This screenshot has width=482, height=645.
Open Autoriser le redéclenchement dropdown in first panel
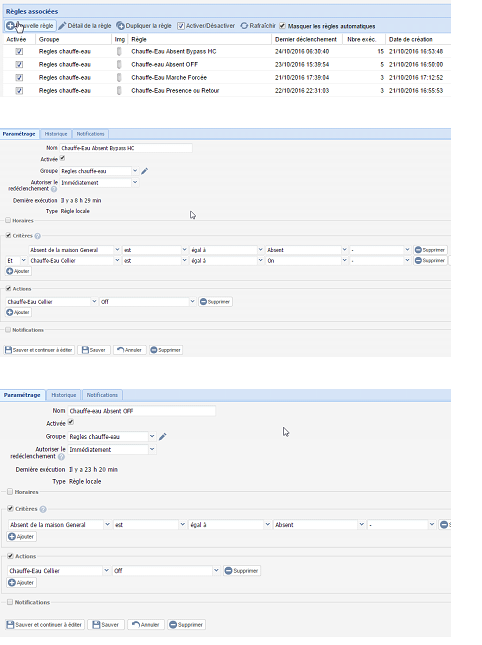pos(99,183)
